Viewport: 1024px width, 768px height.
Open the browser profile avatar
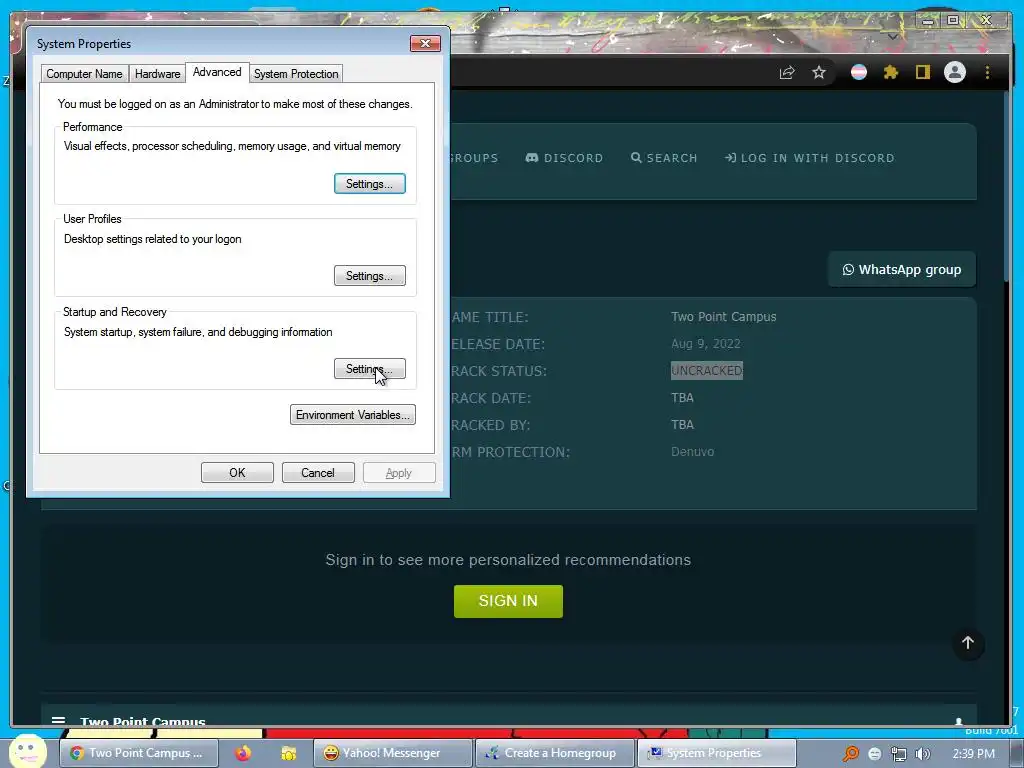955,72
